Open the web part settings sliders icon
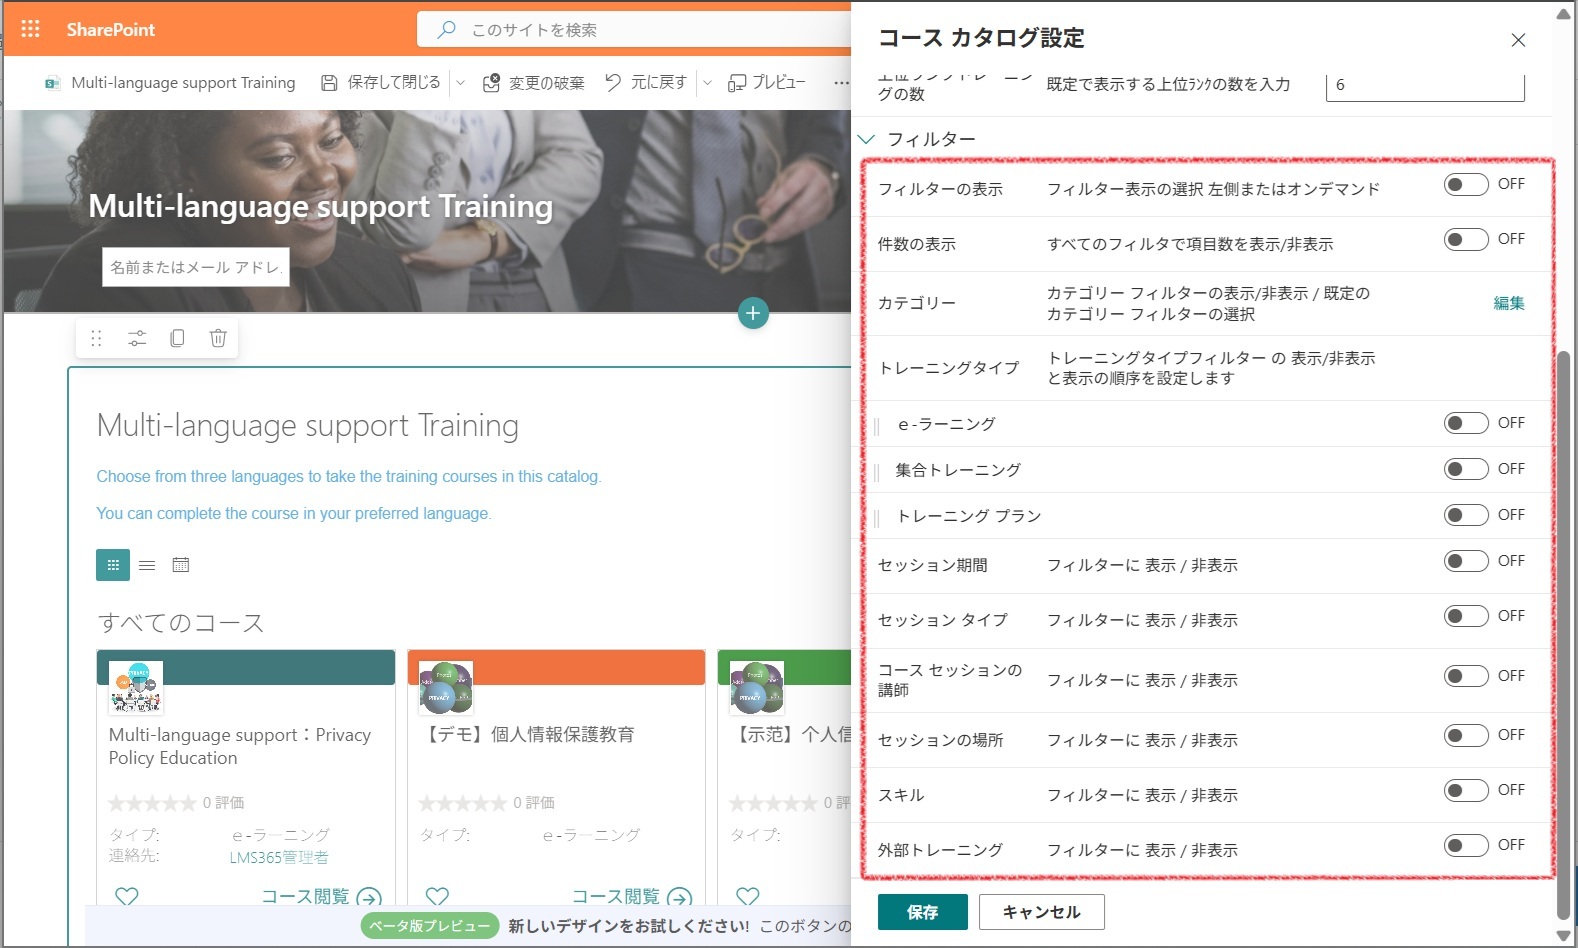 [137, 338]
